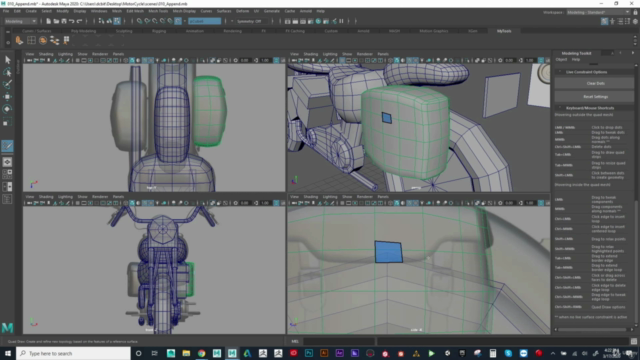Image resolution: width=640 pixels, height=360 pixels.
Task: Click the Undo arrow icon
Action: pos(71,21)
